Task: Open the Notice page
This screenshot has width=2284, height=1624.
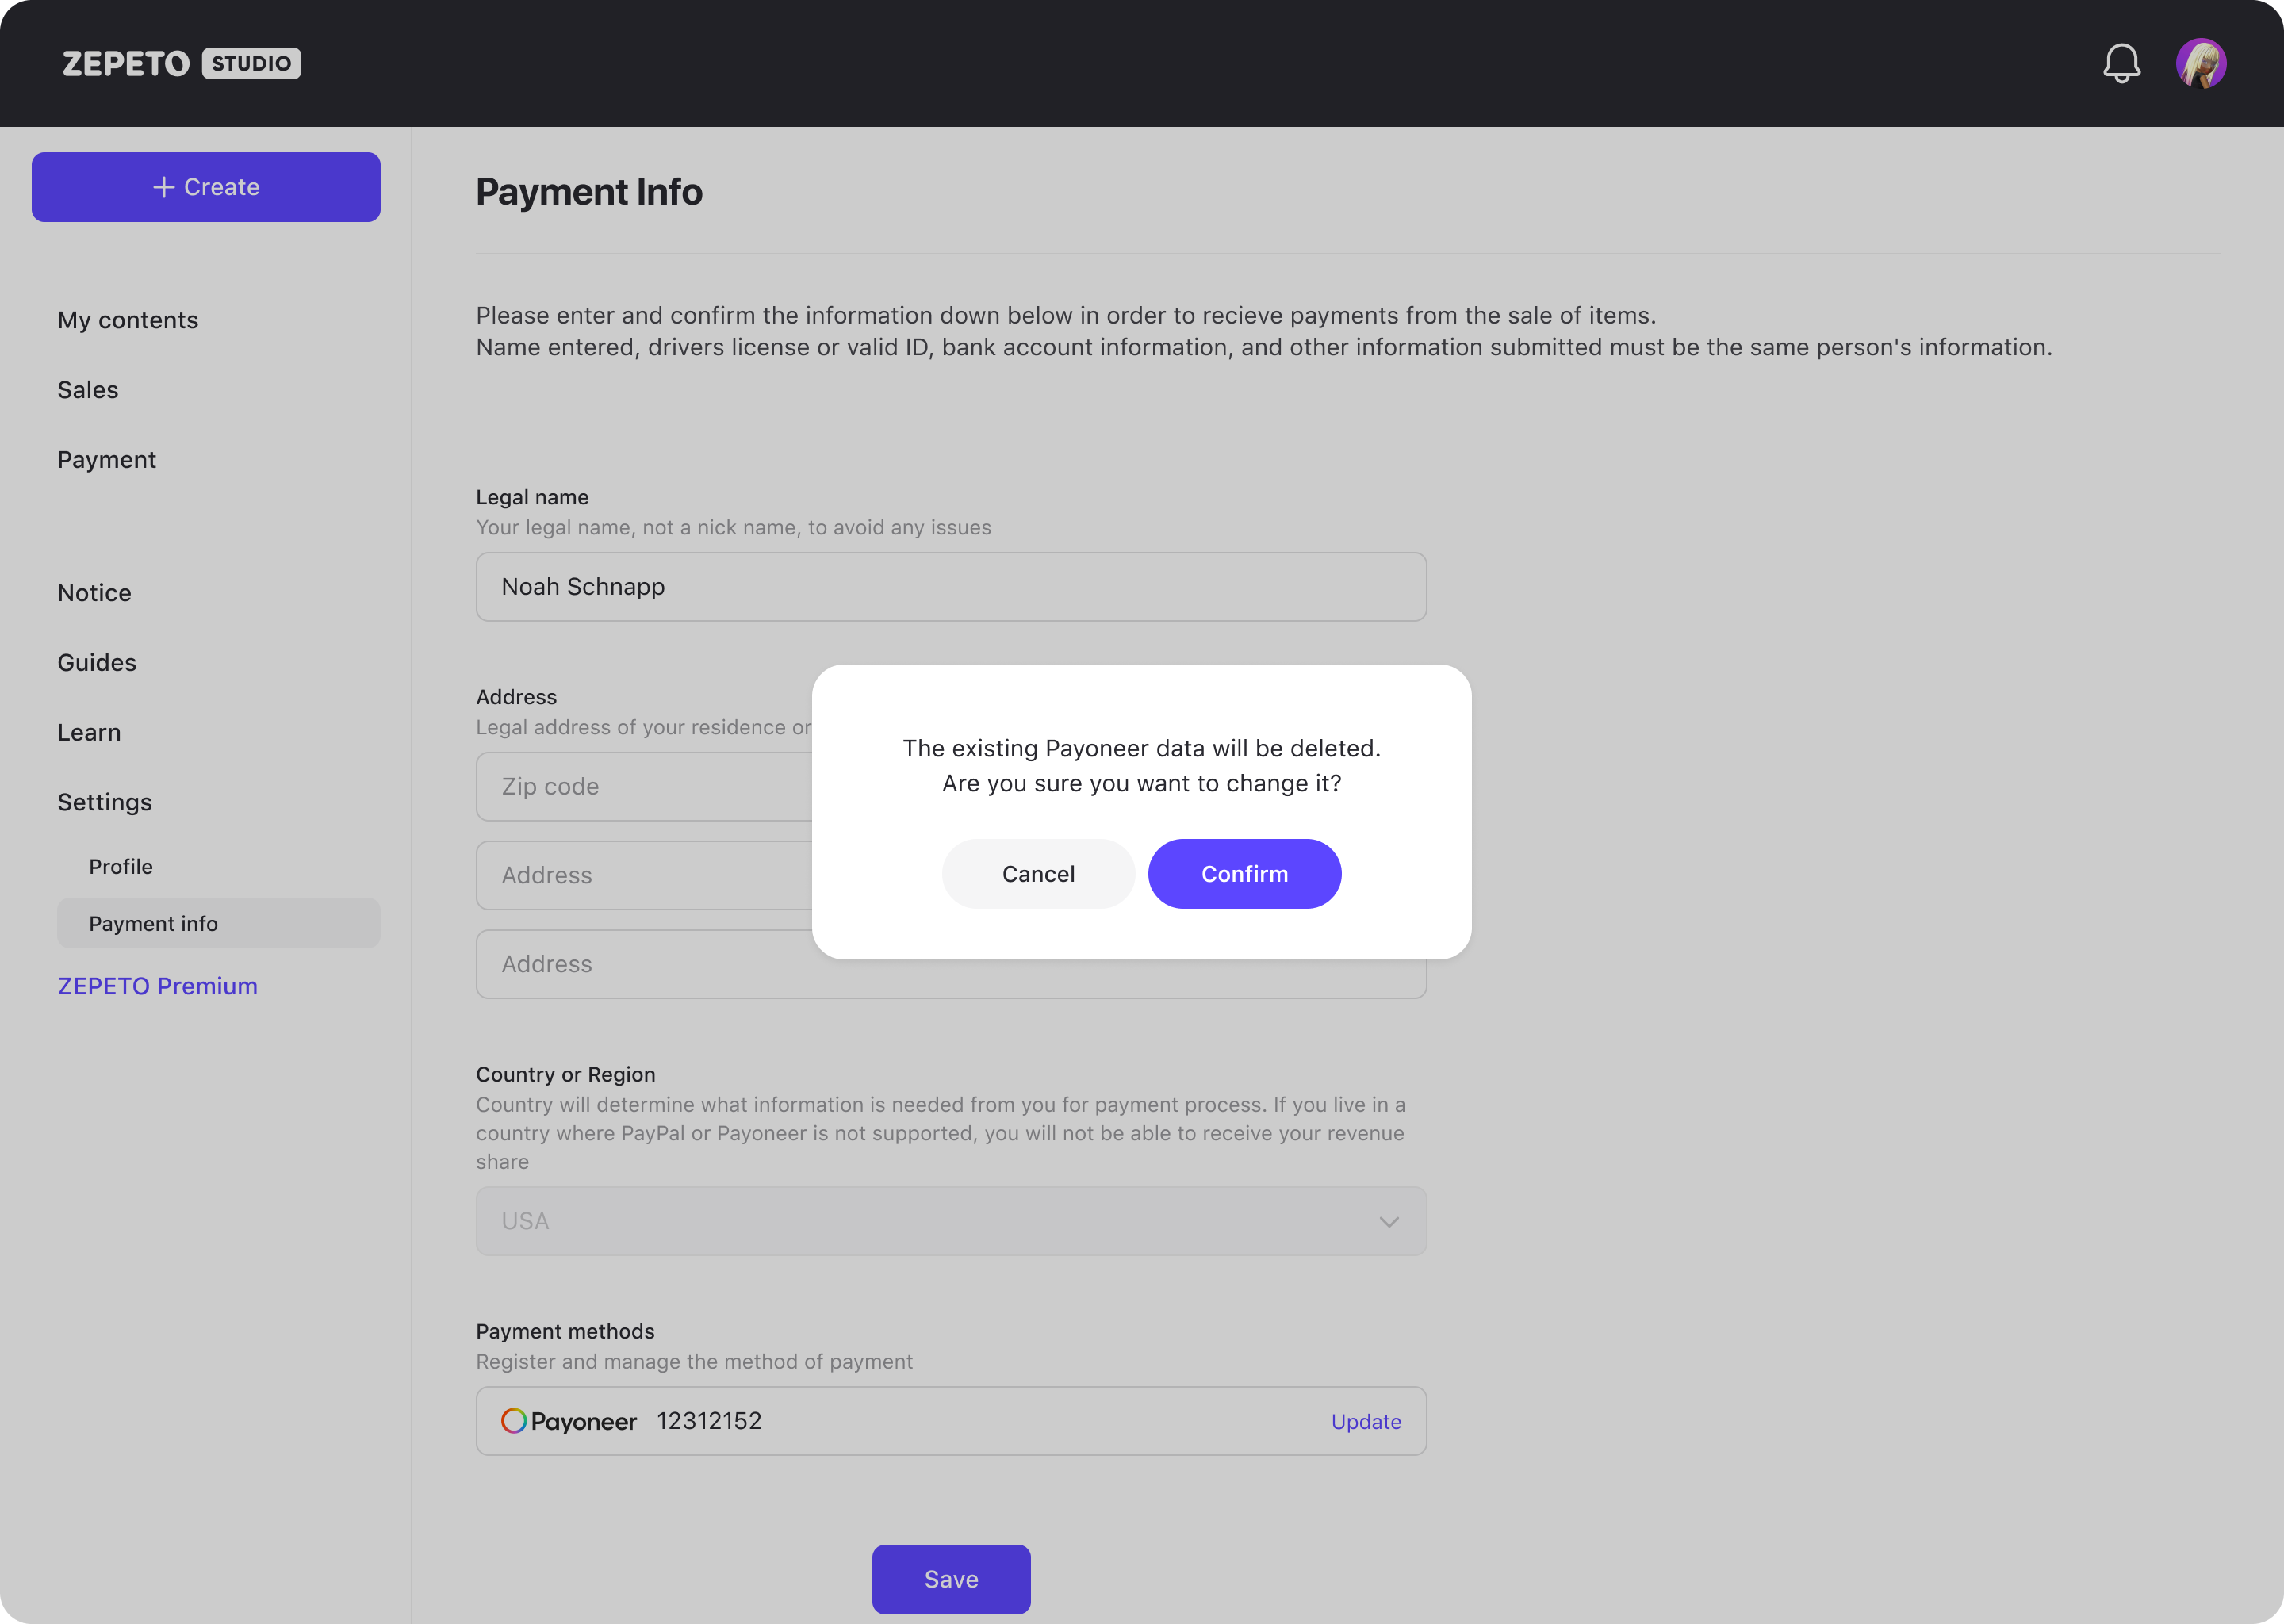Action: pos(95,593)
